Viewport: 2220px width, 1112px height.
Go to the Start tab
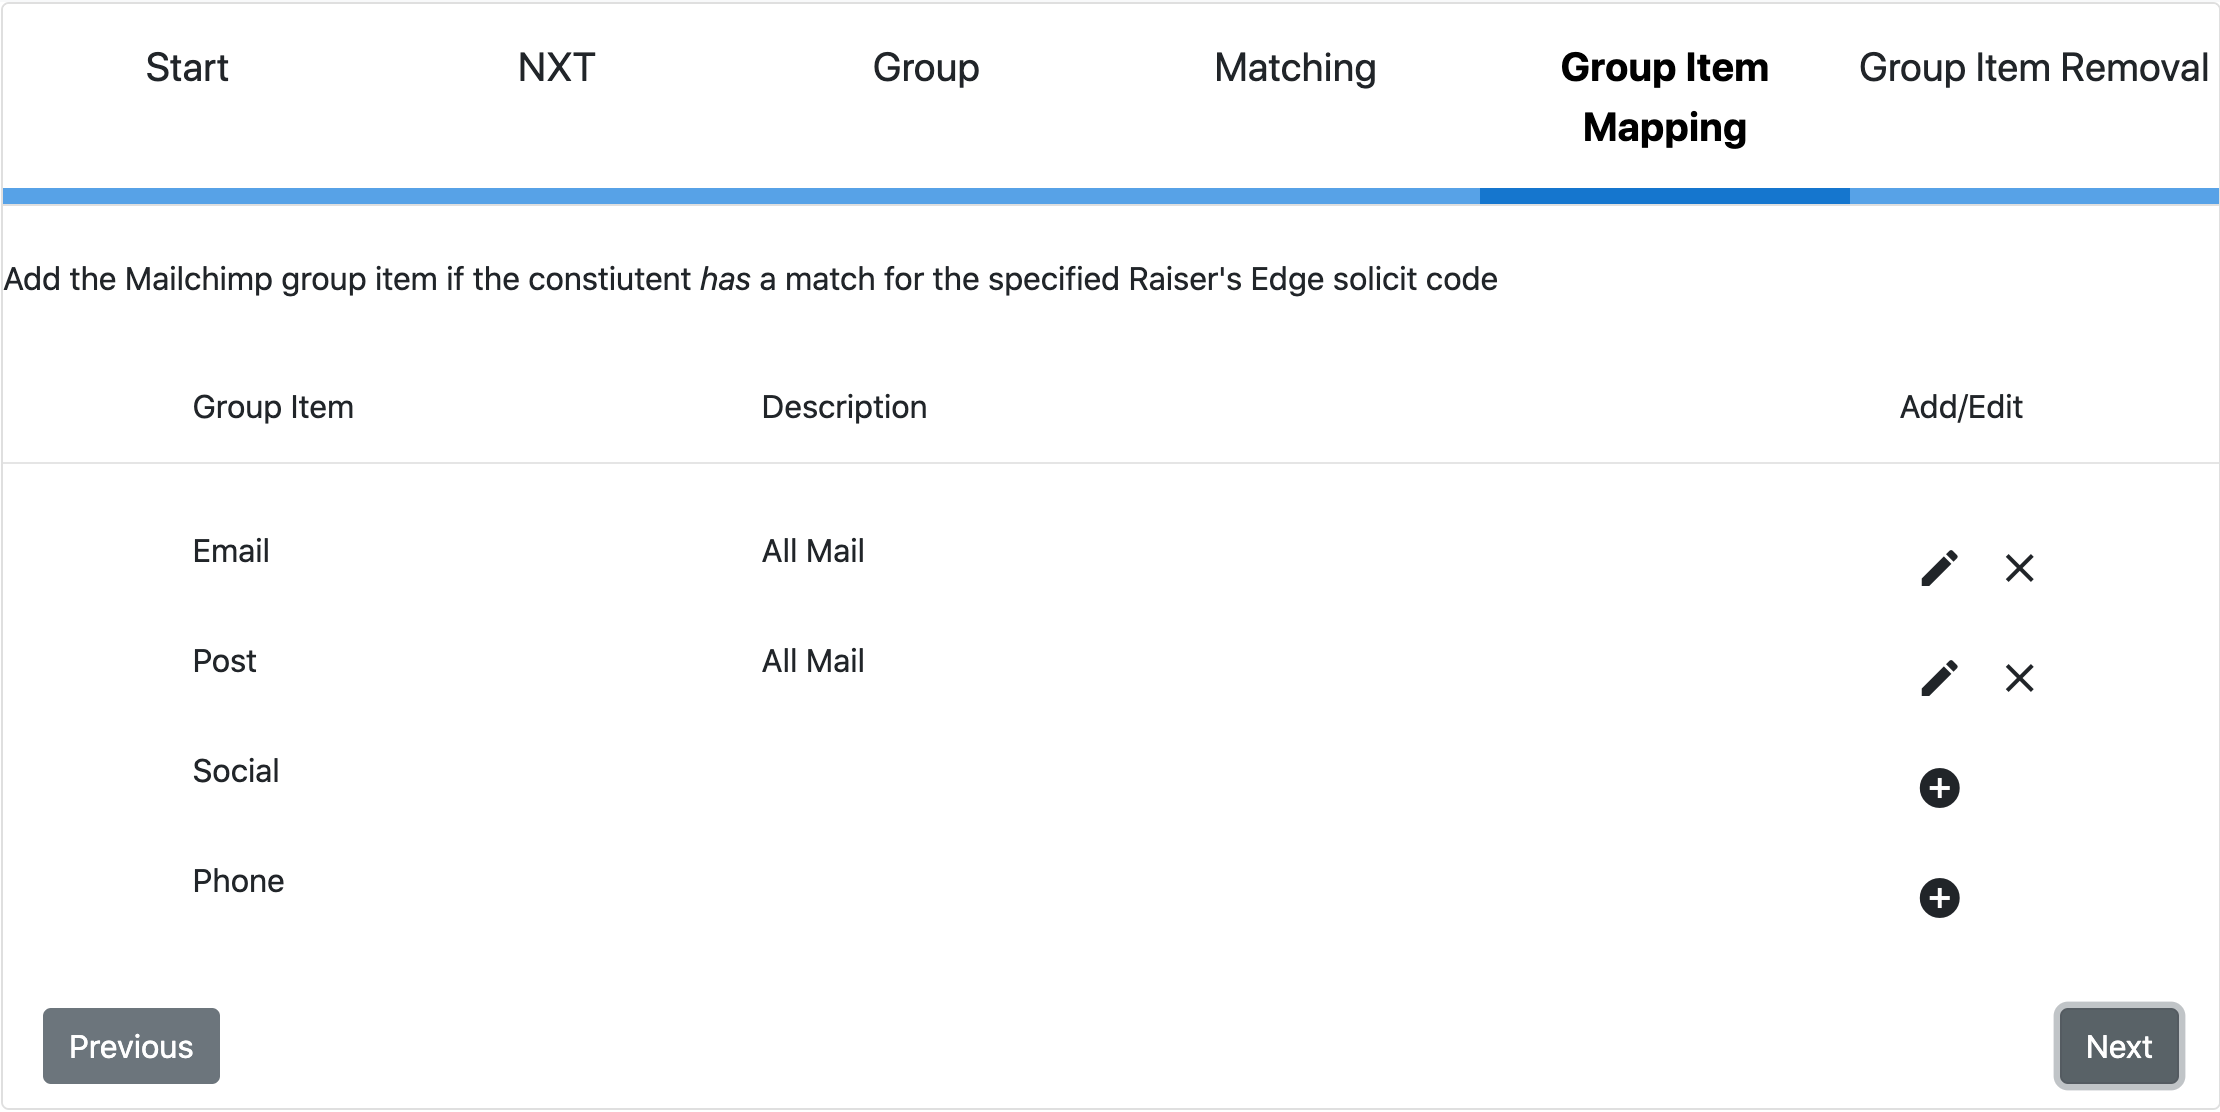pos(187,68)
